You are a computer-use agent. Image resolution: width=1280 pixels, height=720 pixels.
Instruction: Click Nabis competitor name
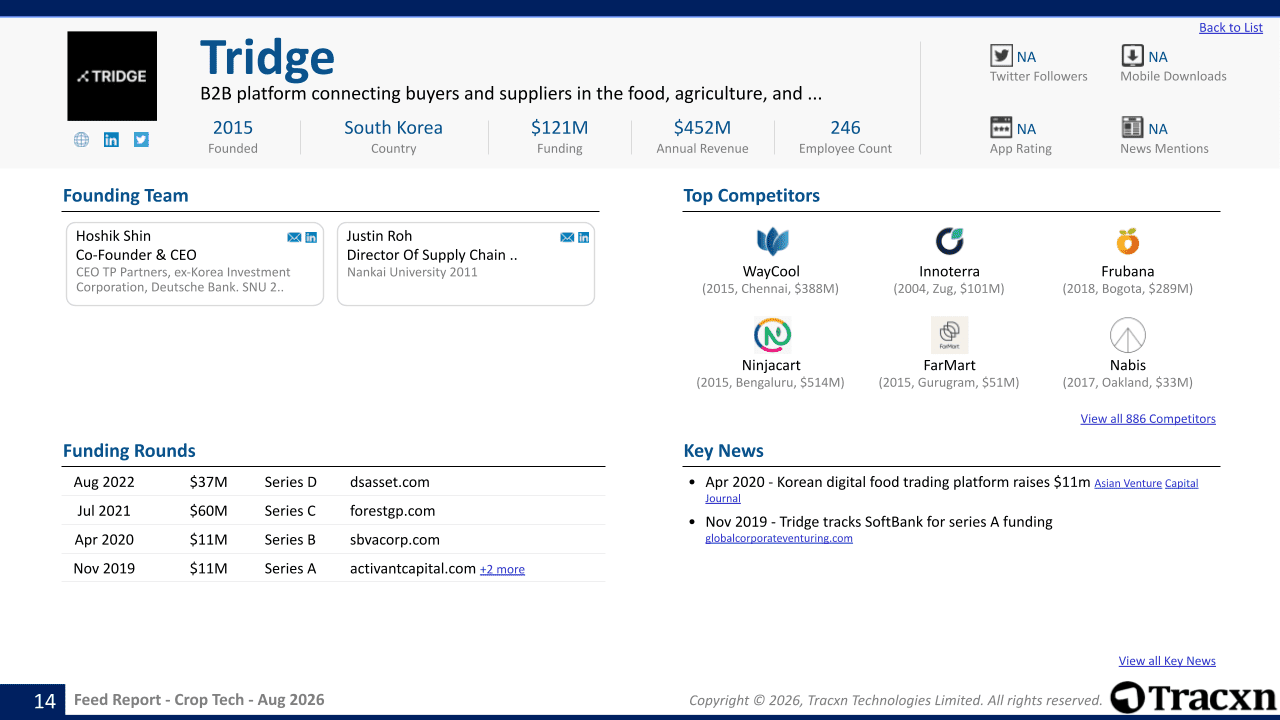tap(1128, 366)
